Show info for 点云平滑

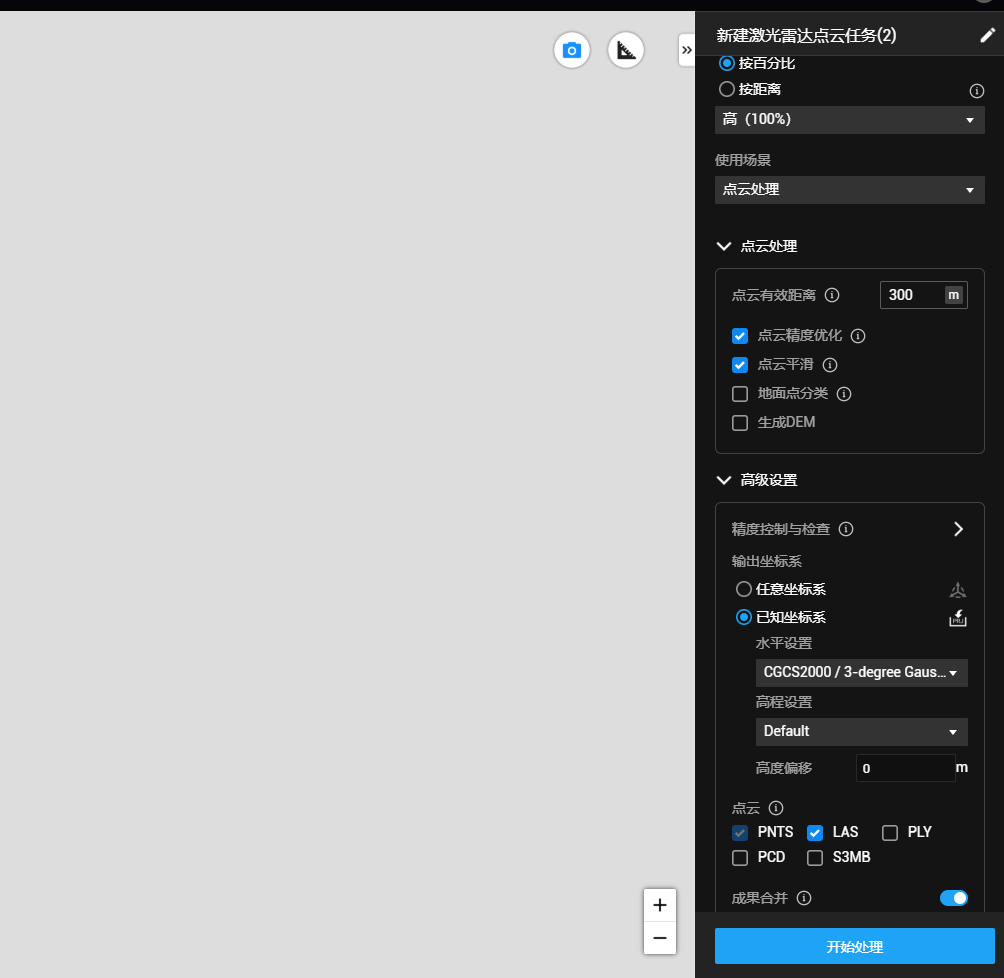point(830,365)
